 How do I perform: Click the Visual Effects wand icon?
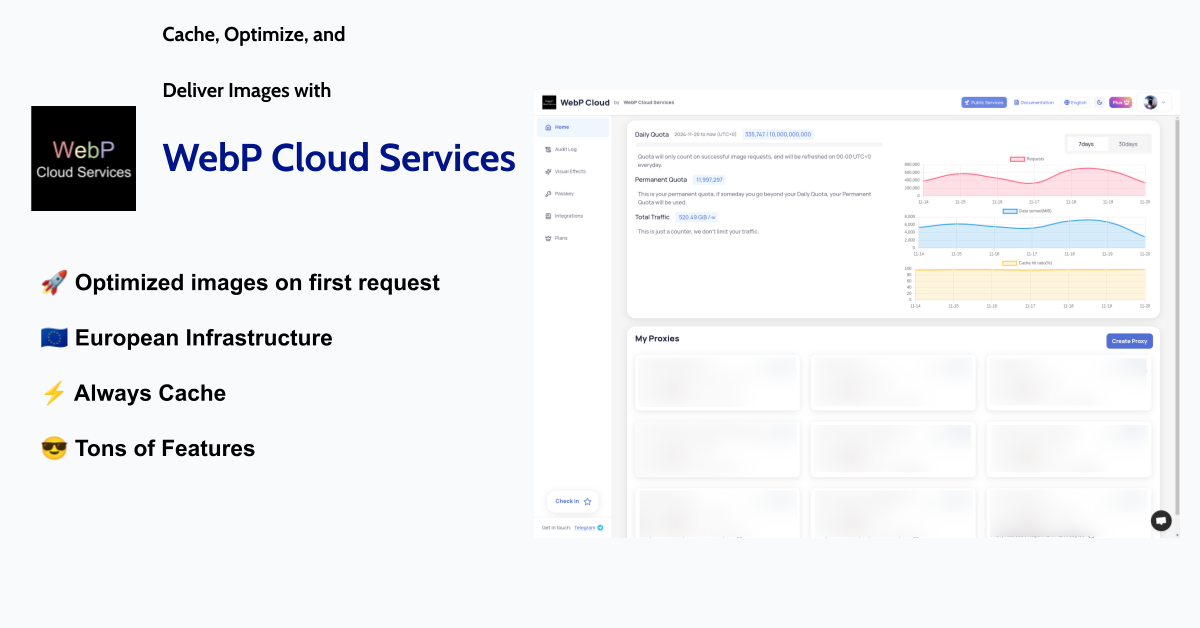[548, 171]
